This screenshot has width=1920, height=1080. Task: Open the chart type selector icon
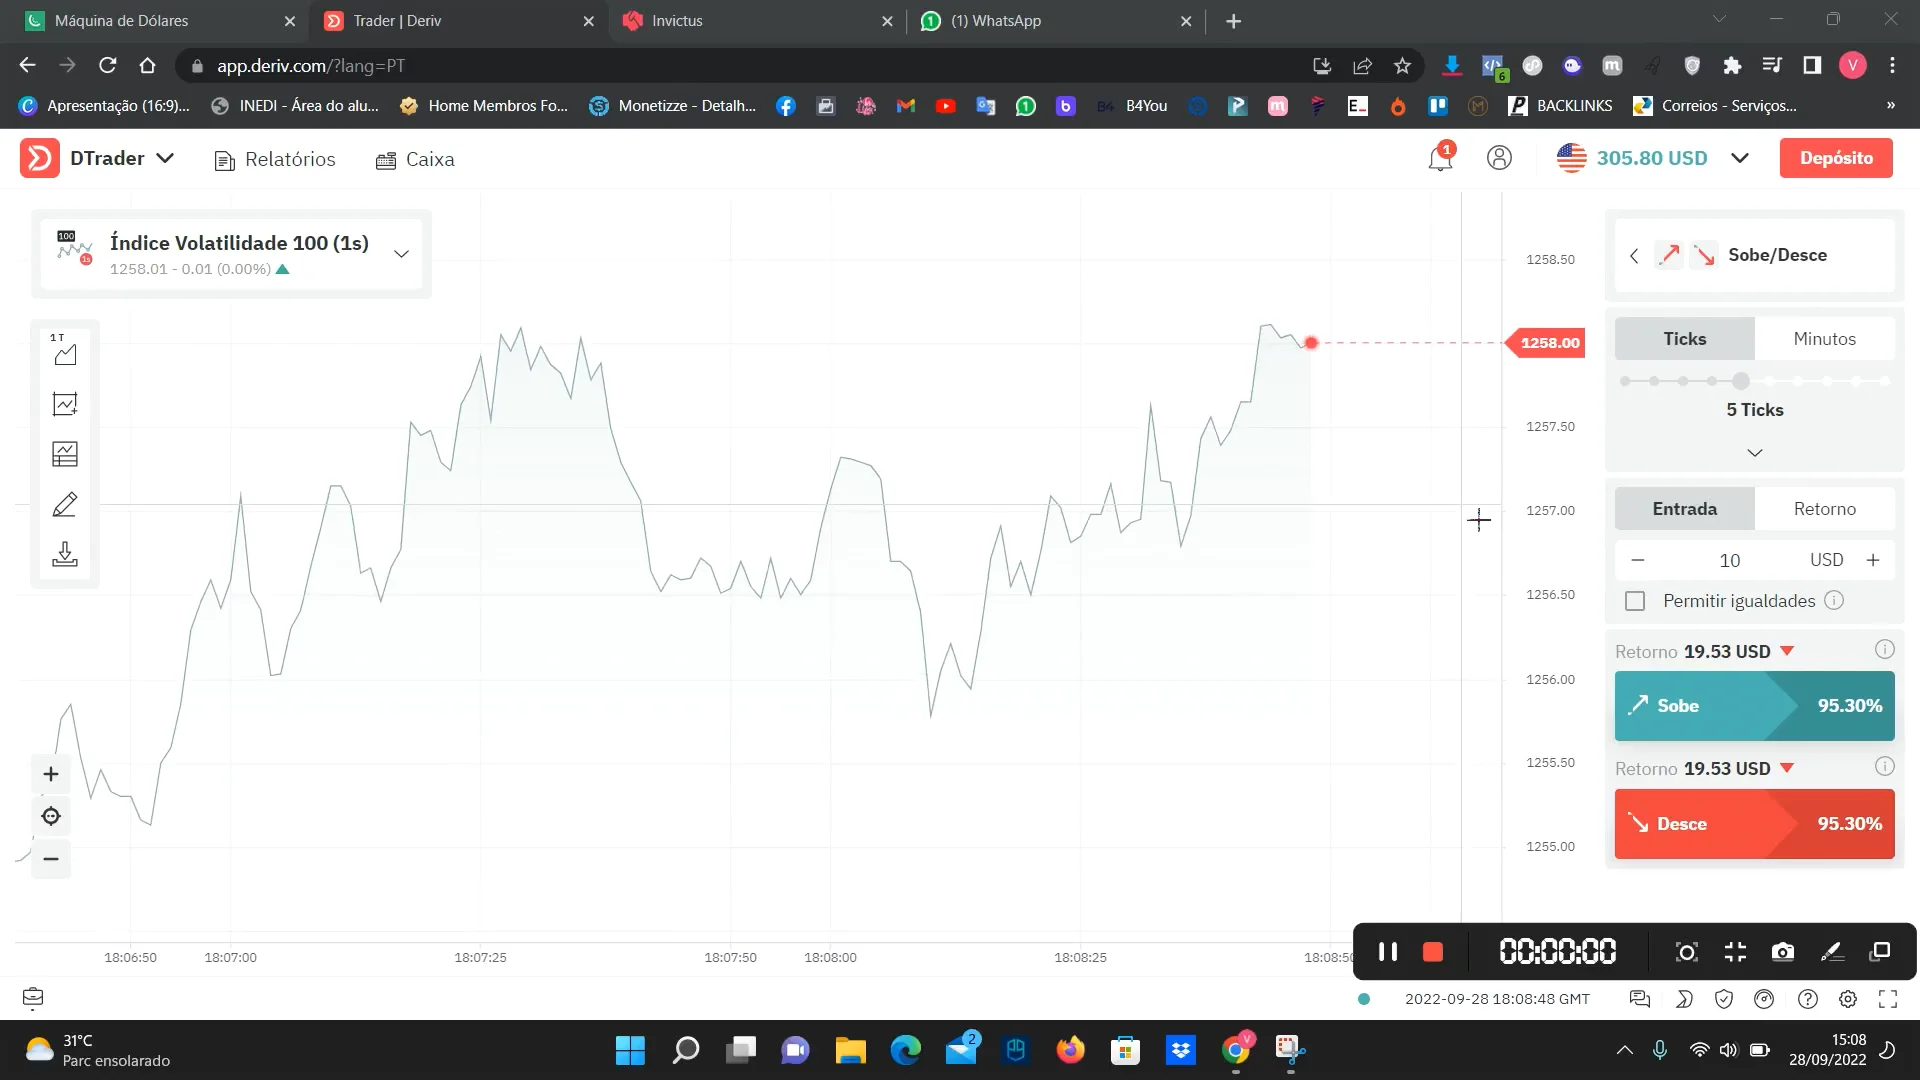(x=65, y=351)
